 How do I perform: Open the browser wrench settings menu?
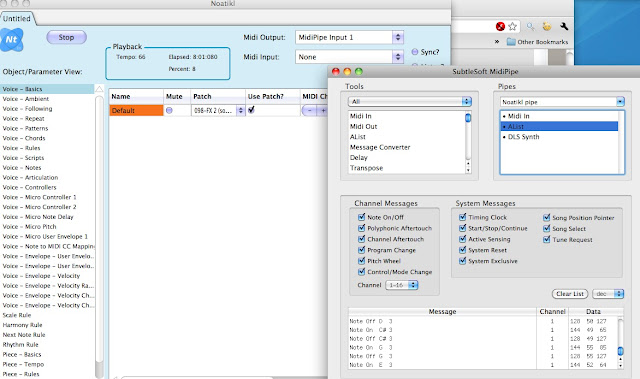(564, 27)
